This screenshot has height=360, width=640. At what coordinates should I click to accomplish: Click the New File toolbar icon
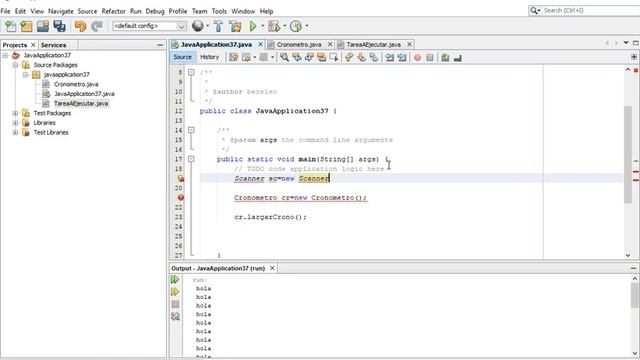point(11,26)
